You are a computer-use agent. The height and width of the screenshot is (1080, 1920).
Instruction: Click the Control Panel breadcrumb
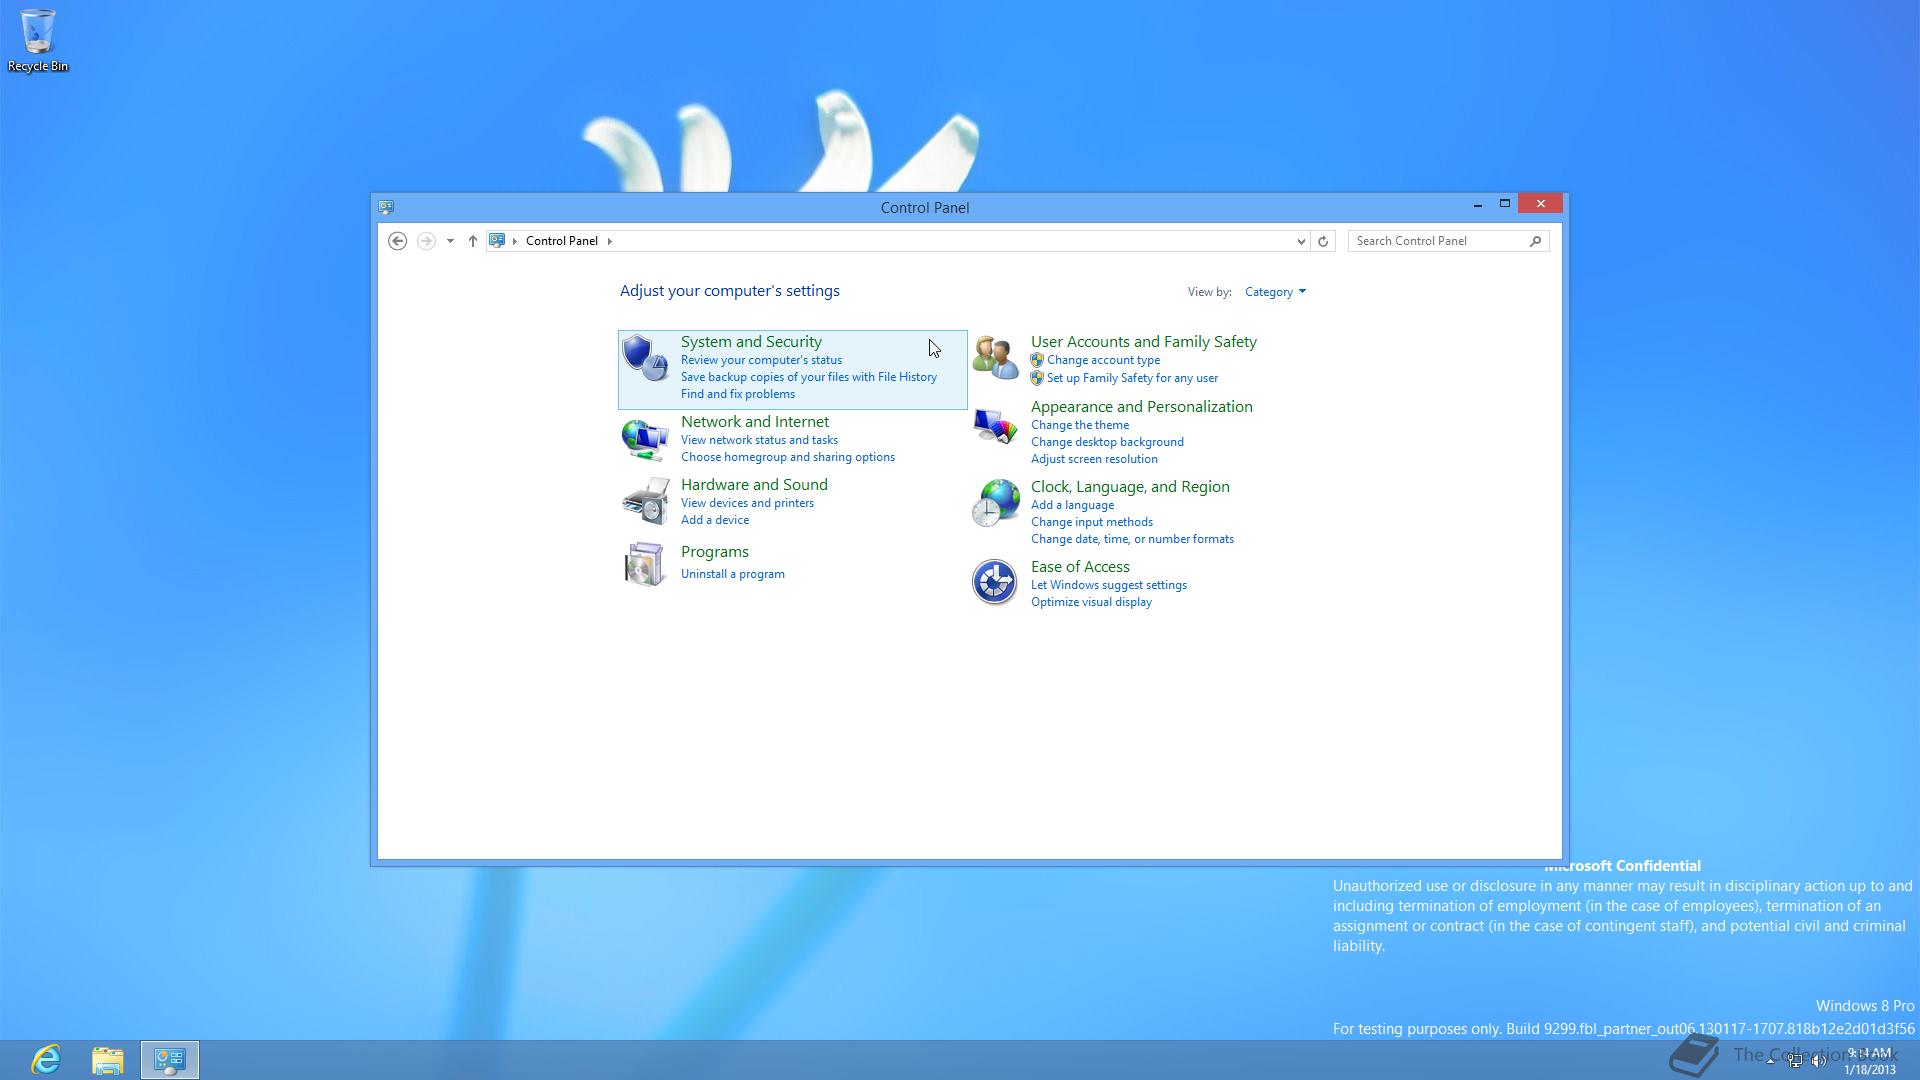(x=562, y=241)
